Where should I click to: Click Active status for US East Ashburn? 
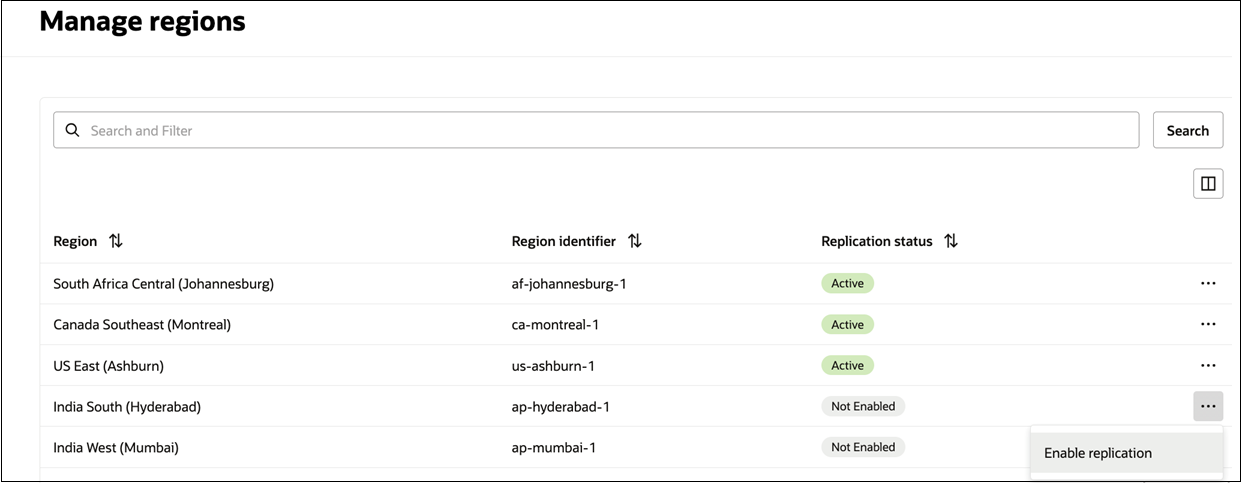click(x=847, y=366)
